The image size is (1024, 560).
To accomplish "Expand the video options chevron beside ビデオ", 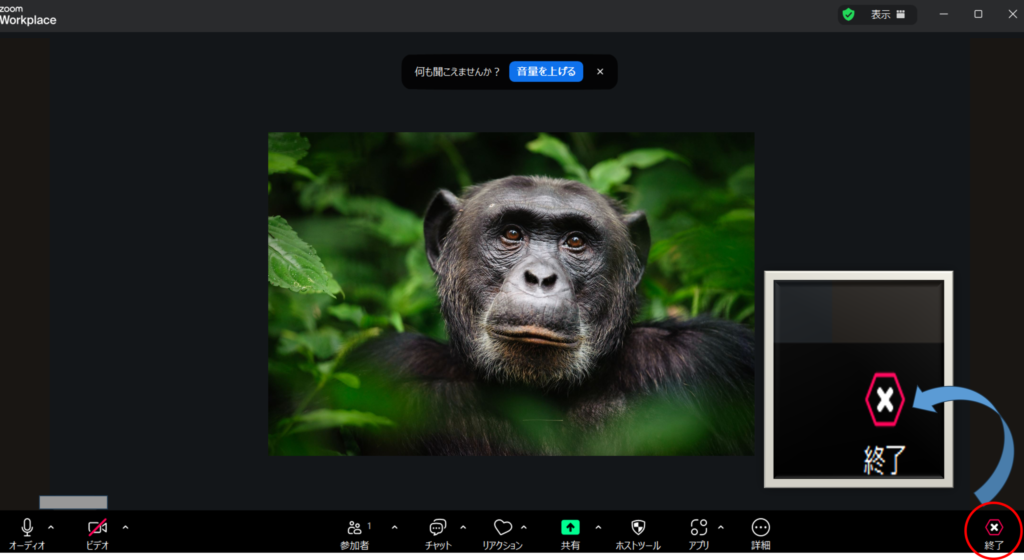I will [x=125, y=527].
